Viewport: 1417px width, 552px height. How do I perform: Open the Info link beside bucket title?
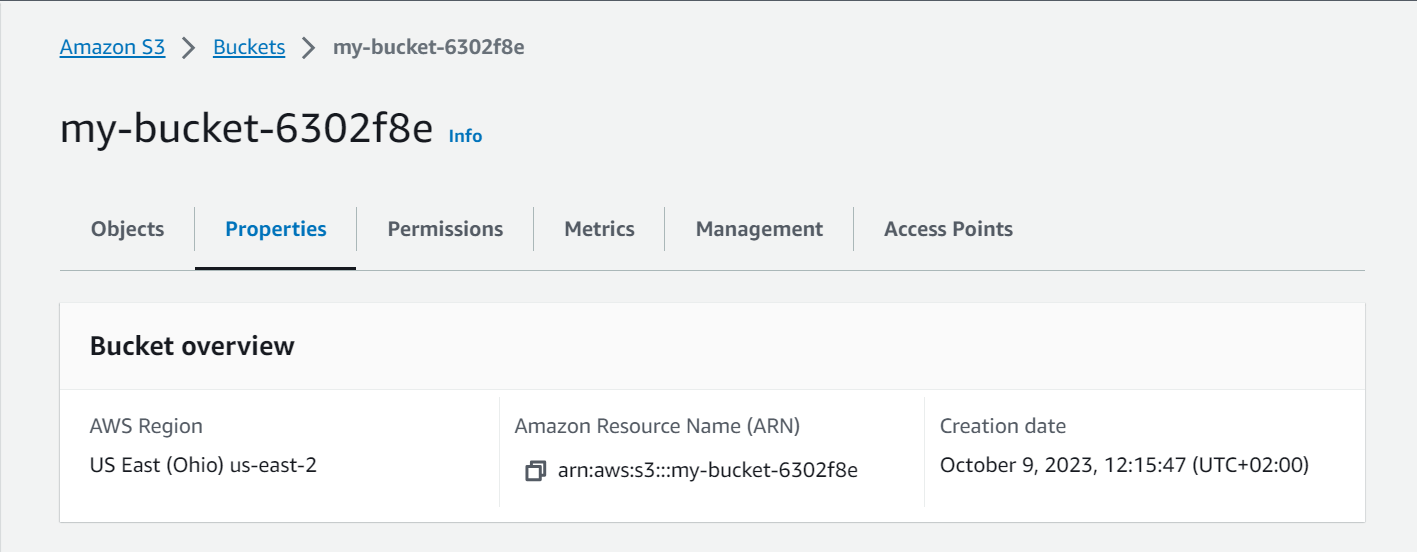tap(465, 136)
